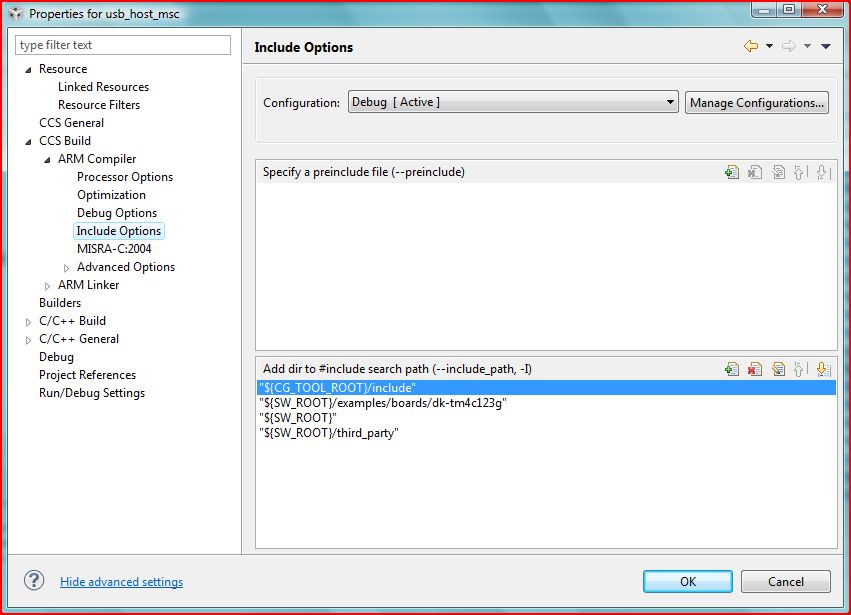The image size is (851, 615).
Task: Select C/C++ Build tree label
Action: [x=72, y=321]
